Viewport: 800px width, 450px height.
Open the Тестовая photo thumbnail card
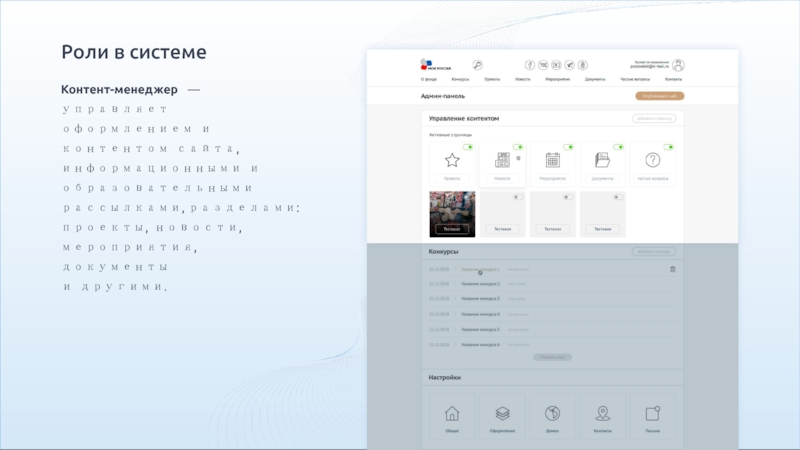pyautogui.click(x=452, y=214)
